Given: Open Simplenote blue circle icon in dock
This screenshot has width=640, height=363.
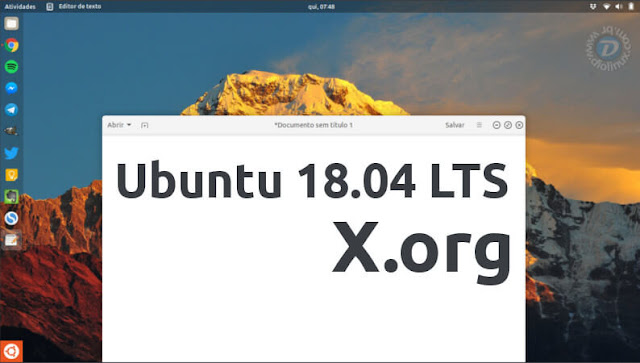Looking at the screenshot, I should click(x=11, y=218).
